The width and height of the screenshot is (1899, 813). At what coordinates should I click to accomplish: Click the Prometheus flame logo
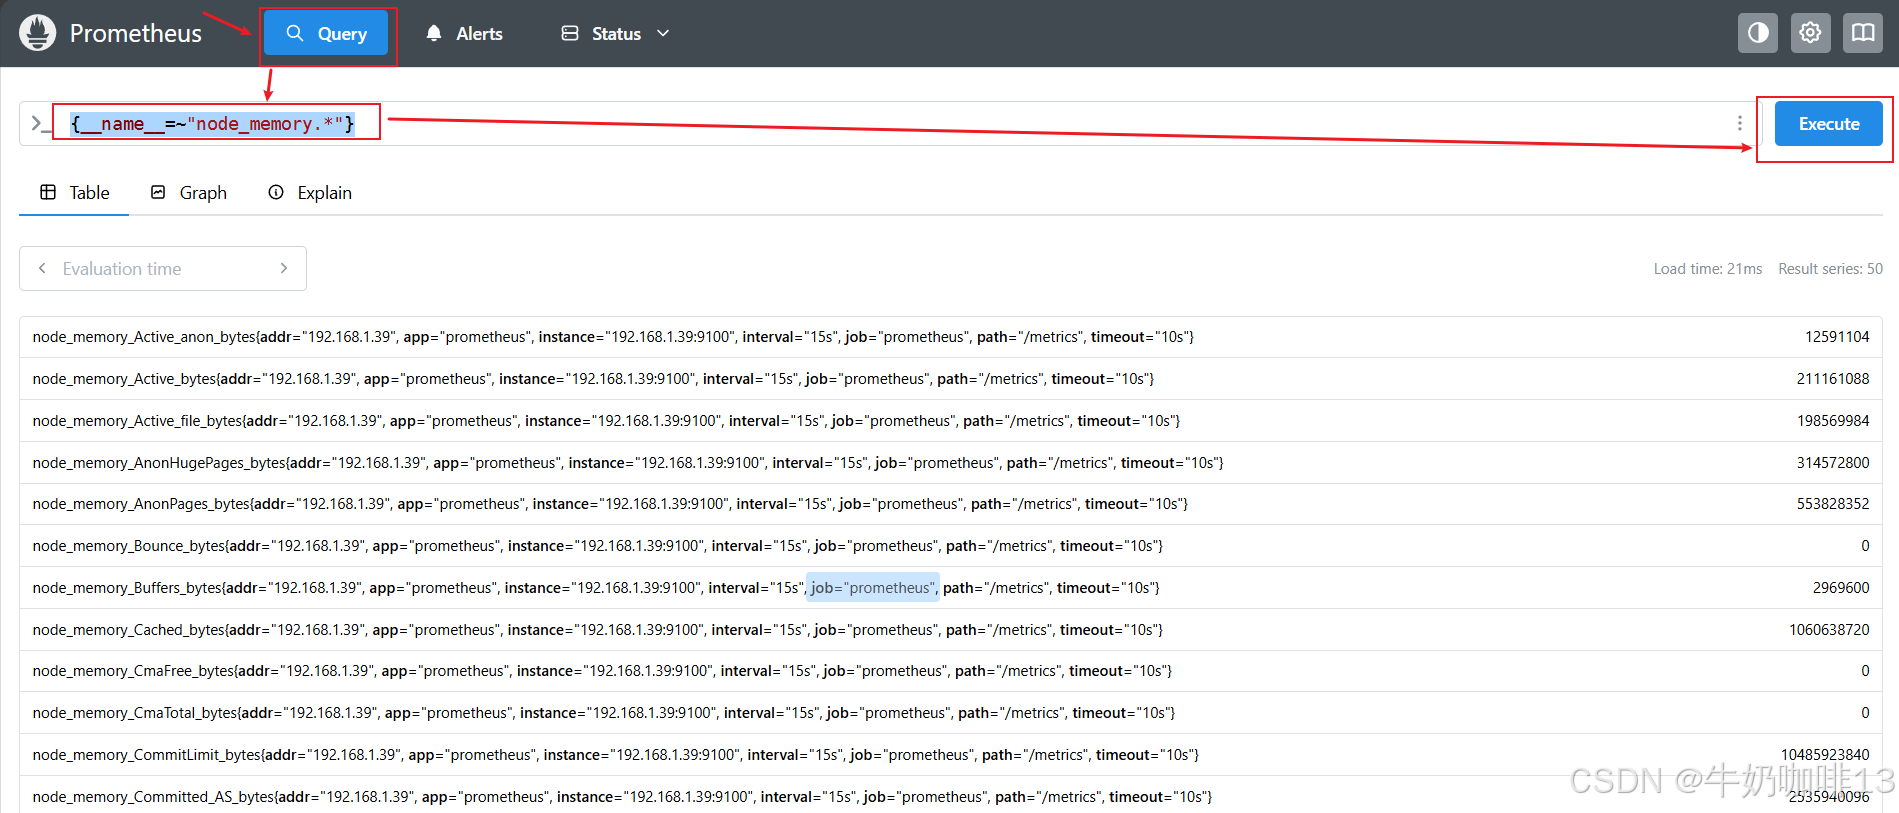[x=37, y=33]
